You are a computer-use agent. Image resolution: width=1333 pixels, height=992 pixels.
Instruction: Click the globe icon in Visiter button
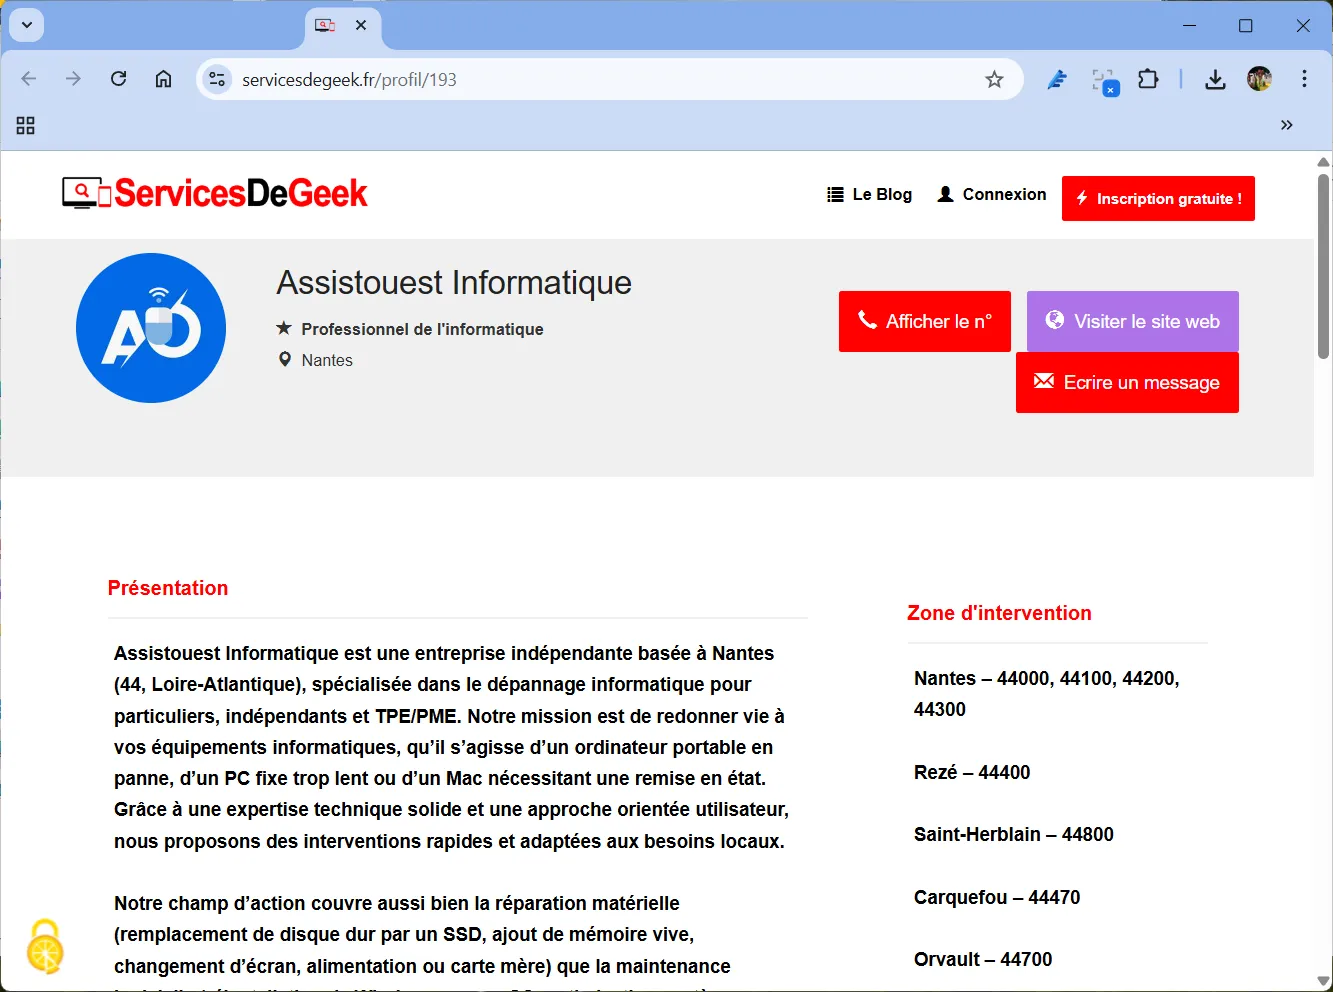coord(1055,320)
